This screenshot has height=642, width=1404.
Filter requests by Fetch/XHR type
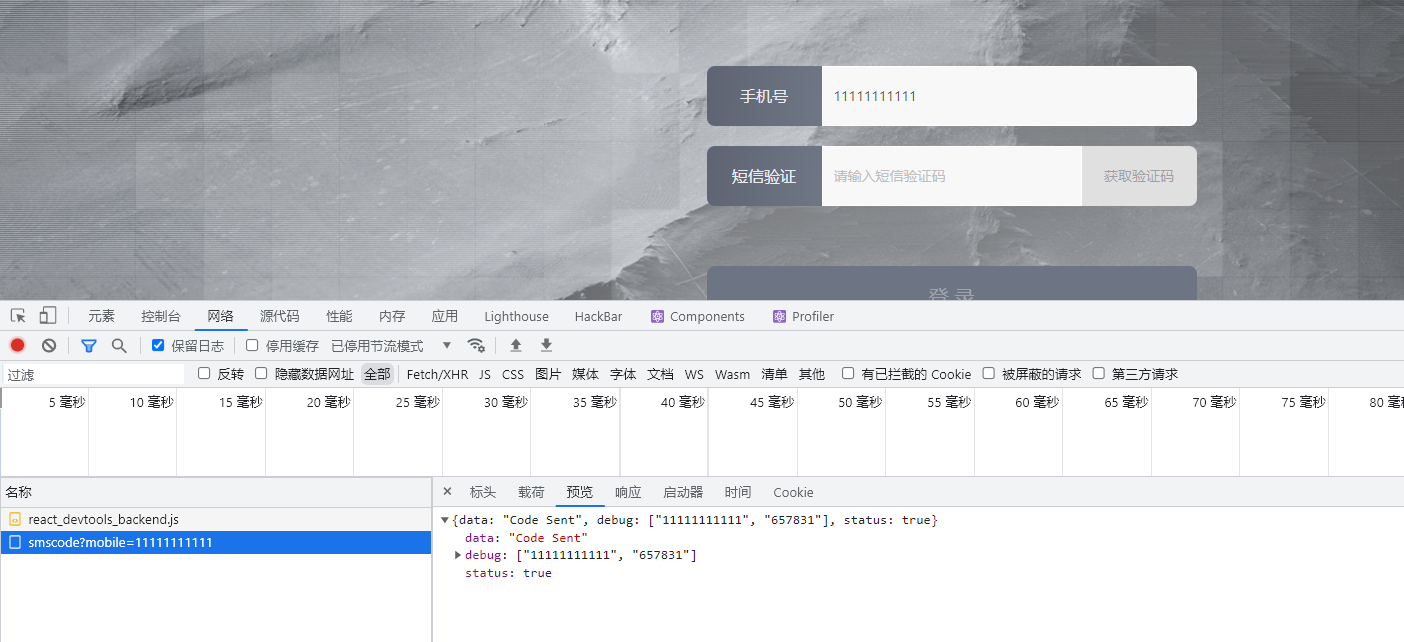click(x=437, y=374)
